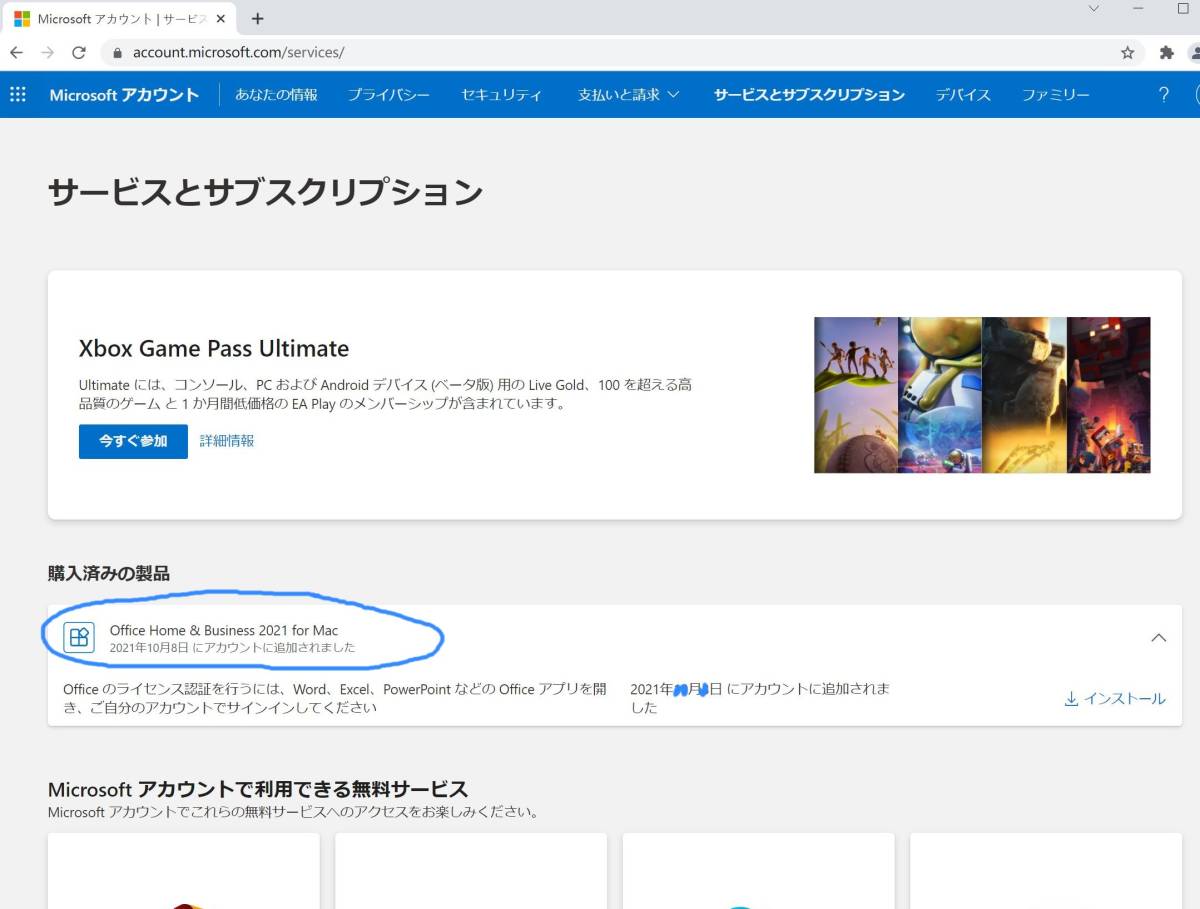Click the browser back arrow
Image resolution: width=1200 pixels, height=909 pixels.
(x=17, y=53)
